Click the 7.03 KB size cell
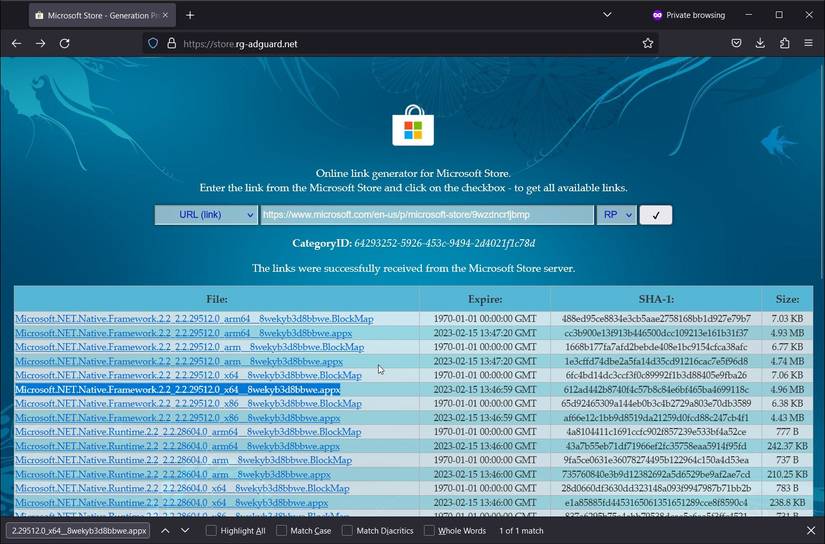Image resolution: width=825 pixels, height=544 pixels. click(787, 319)
